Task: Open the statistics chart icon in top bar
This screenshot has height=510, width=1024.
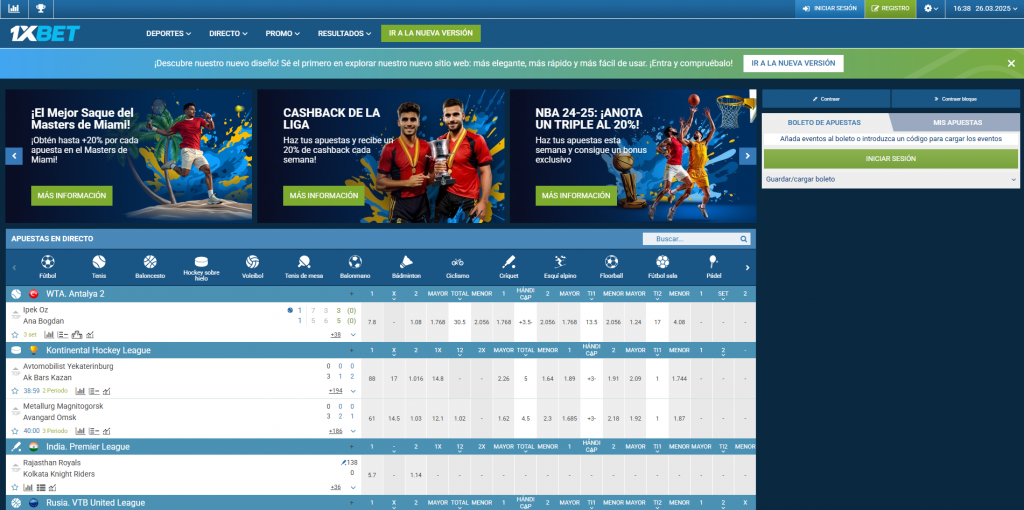Action: (x=14, y=8)
